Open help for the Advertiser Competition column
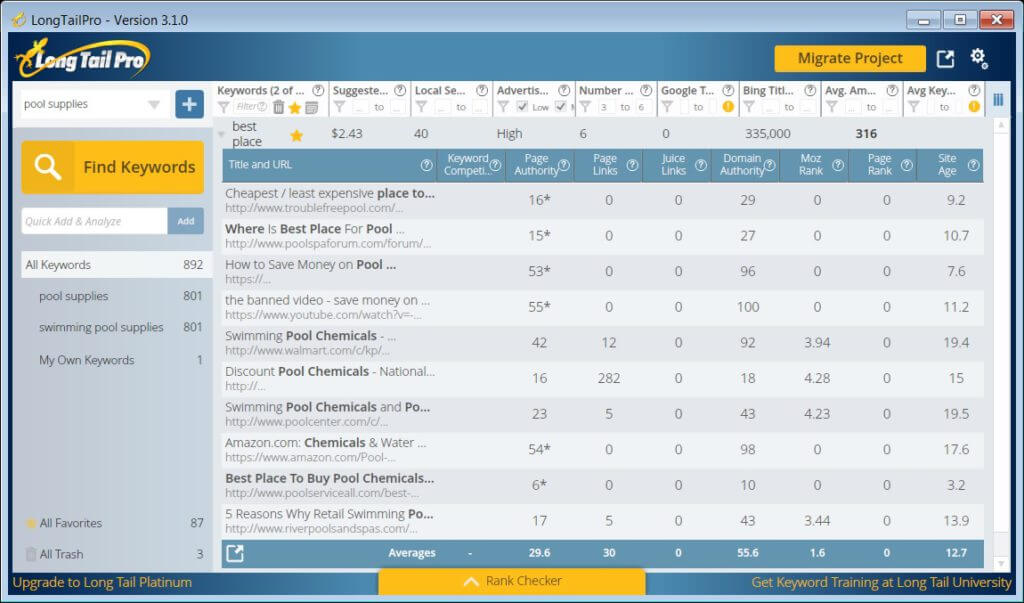 coord(564,90)
